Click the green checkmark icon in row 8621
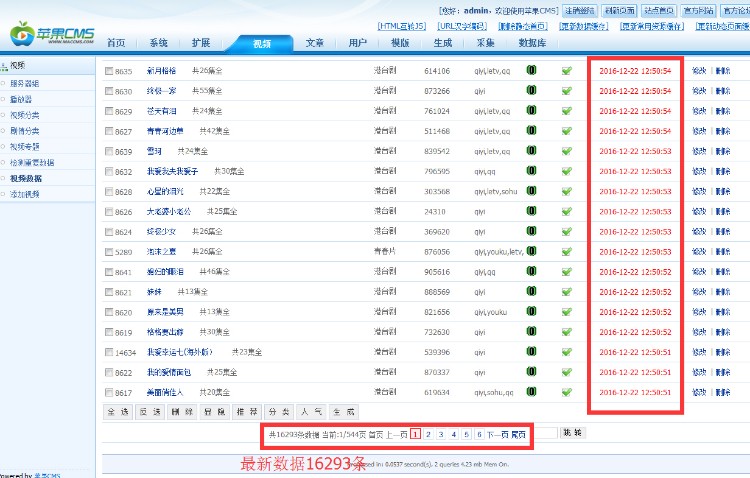 pos(567,291)
